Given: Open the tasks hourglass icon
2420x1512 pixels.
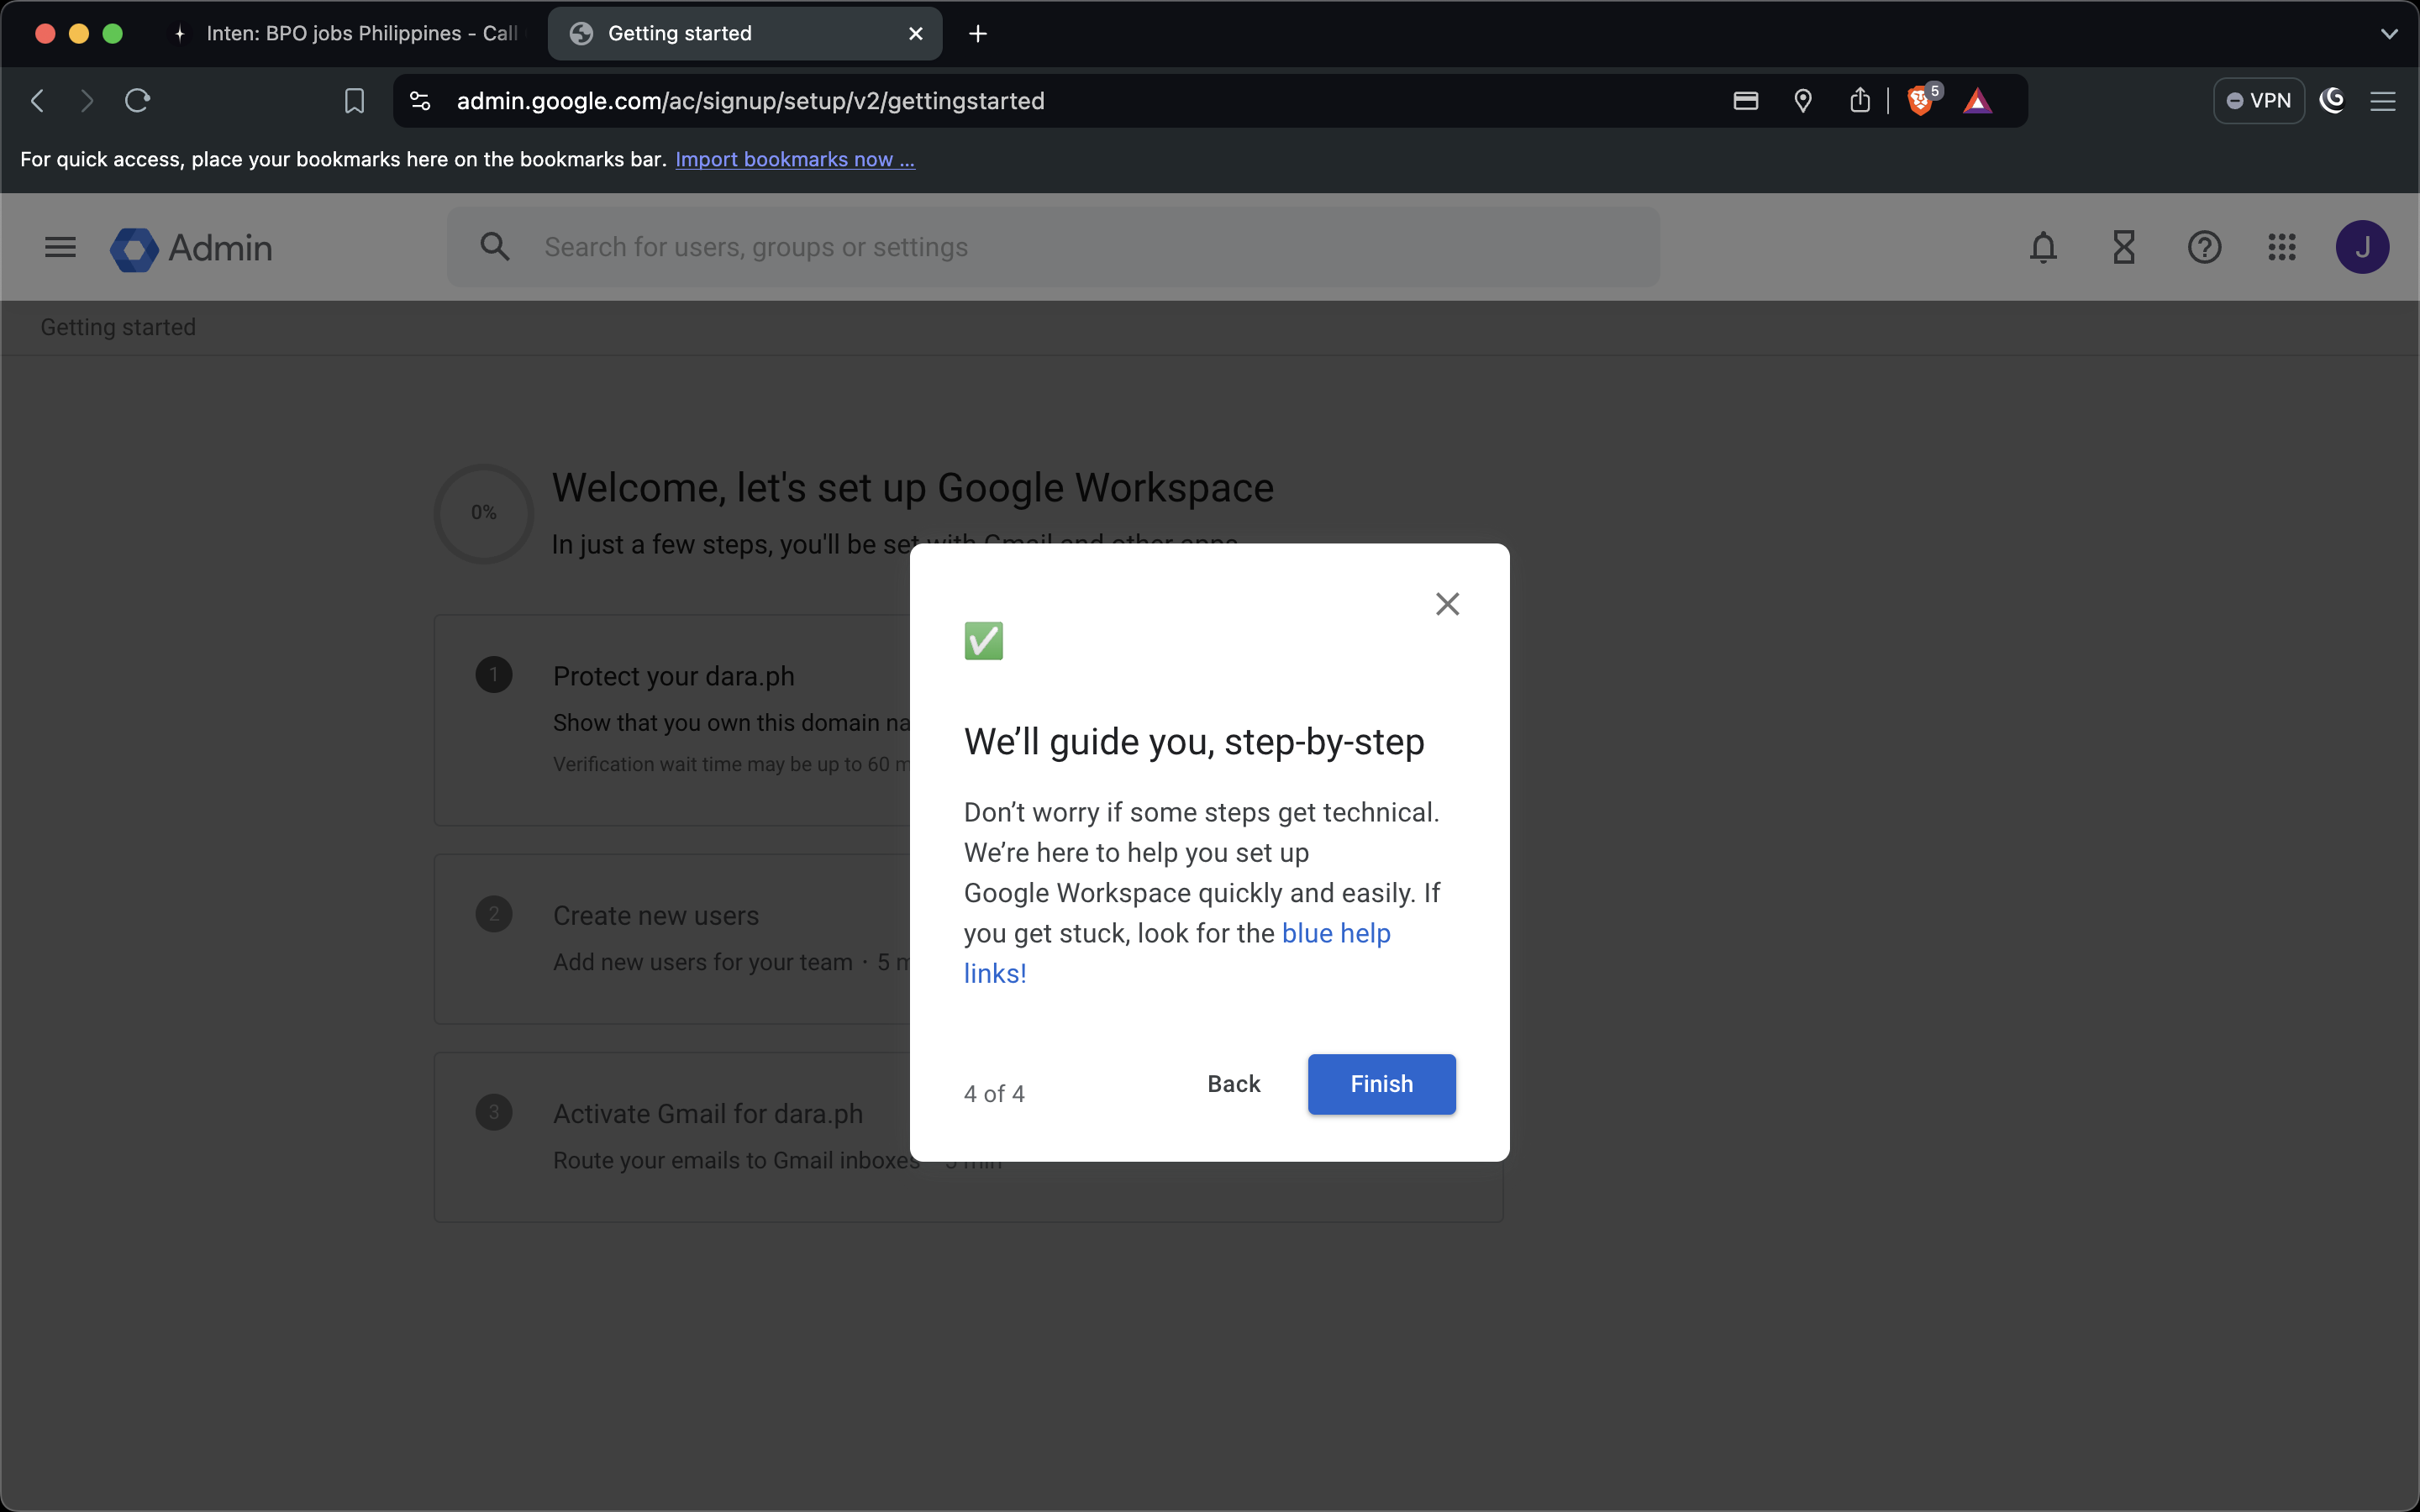Looking at the screenshot, I should (2124, 247).
